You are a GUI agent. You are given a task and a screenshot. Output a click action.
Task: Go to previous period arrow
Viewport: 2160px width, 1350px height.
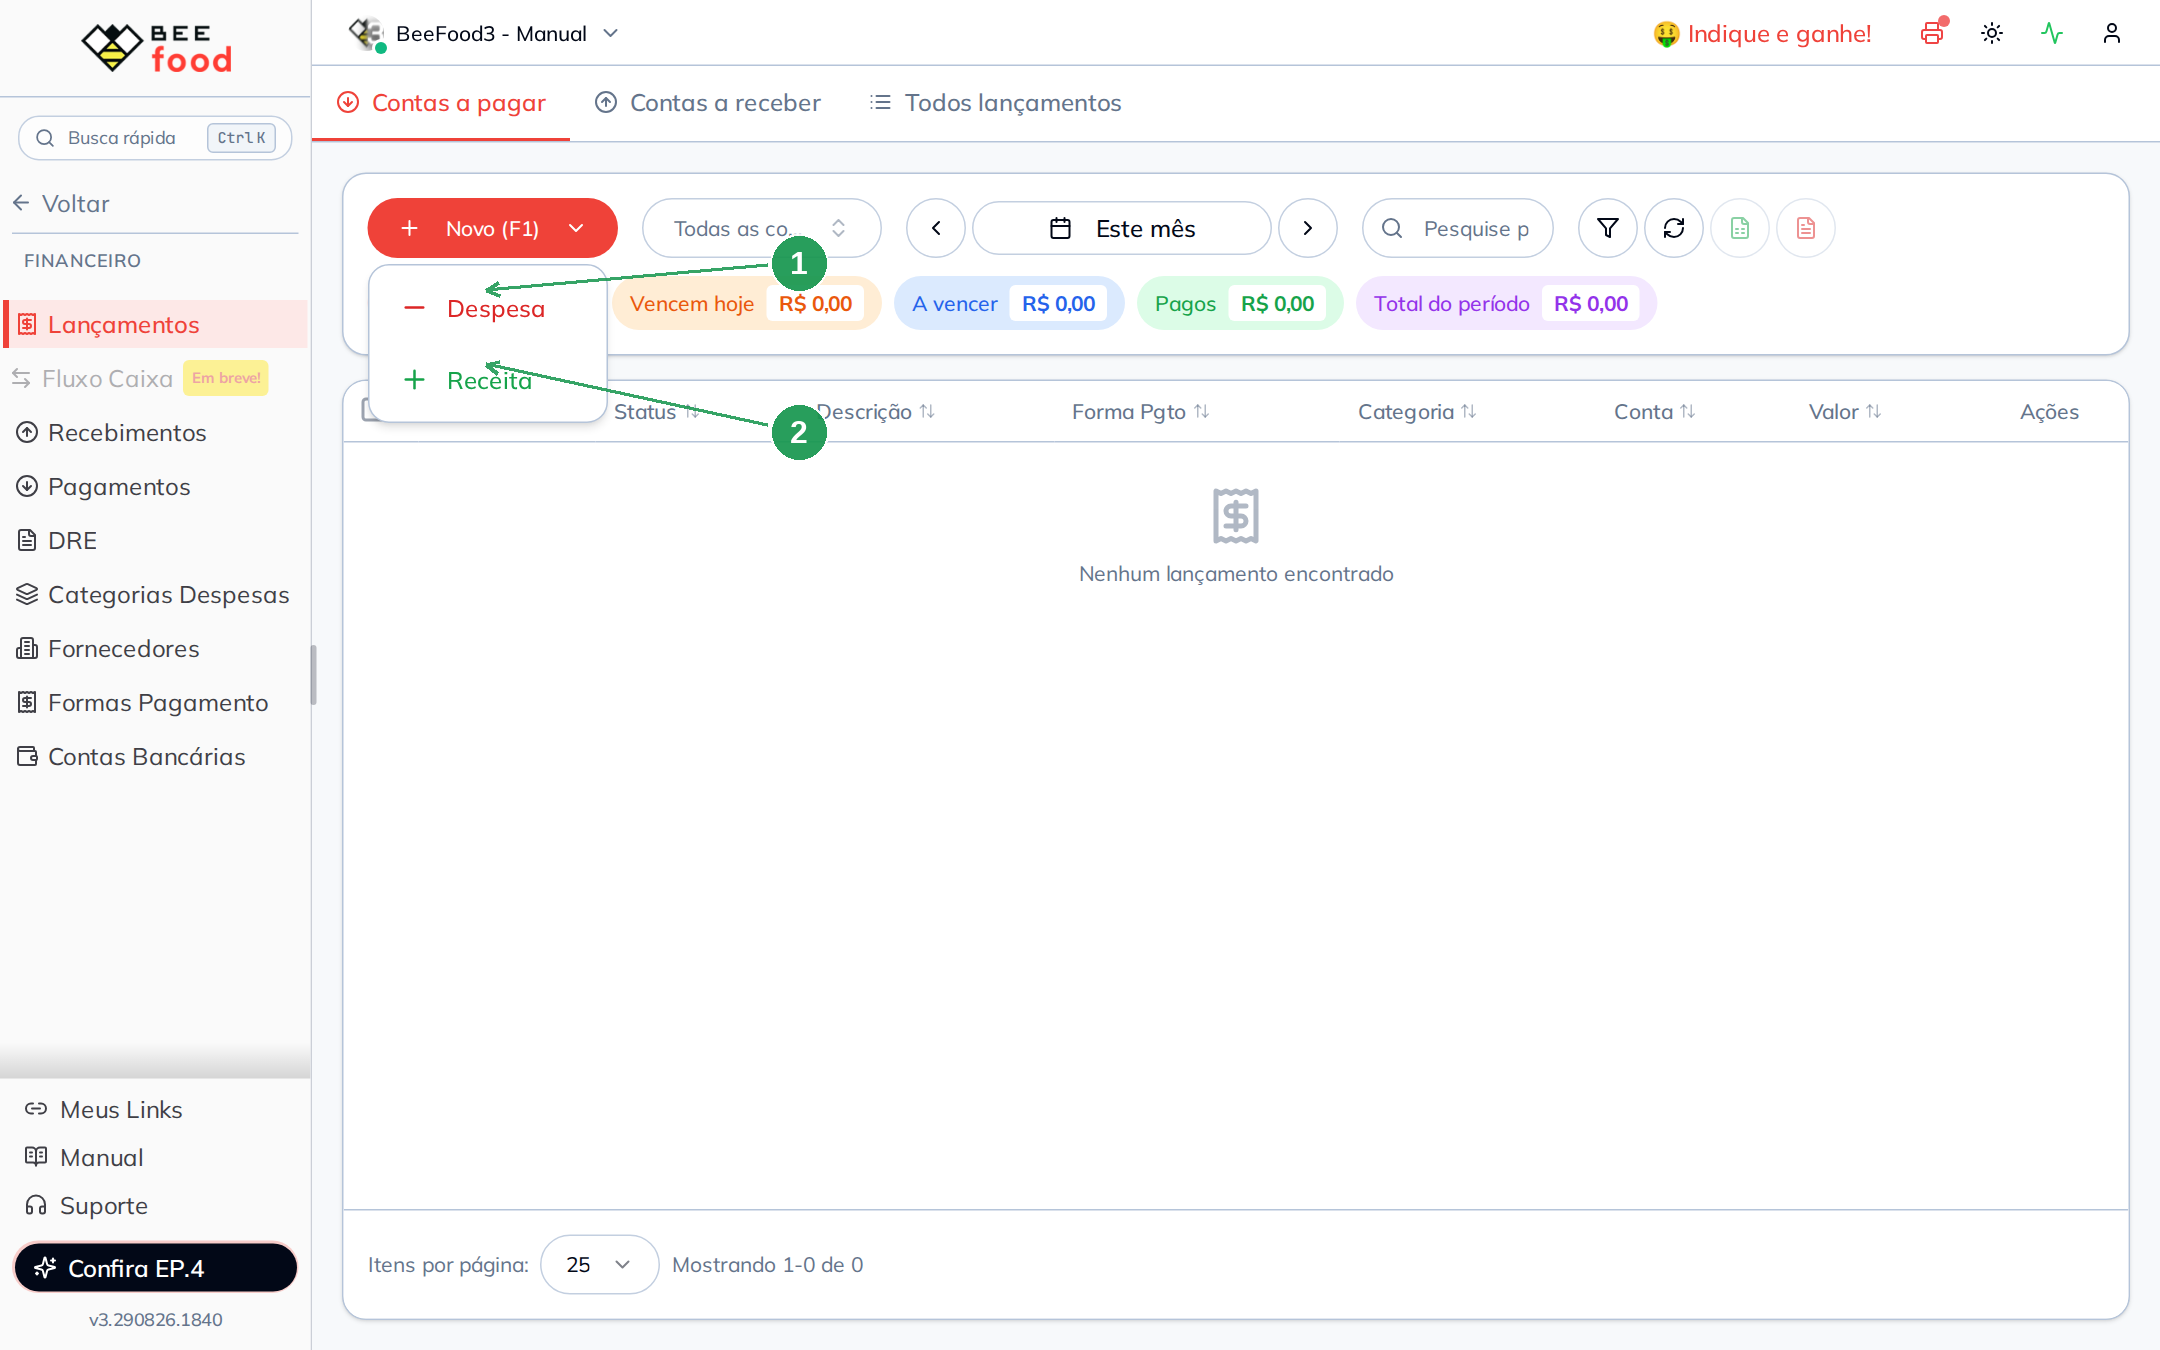pyautogui.click(x=936, y=228)
